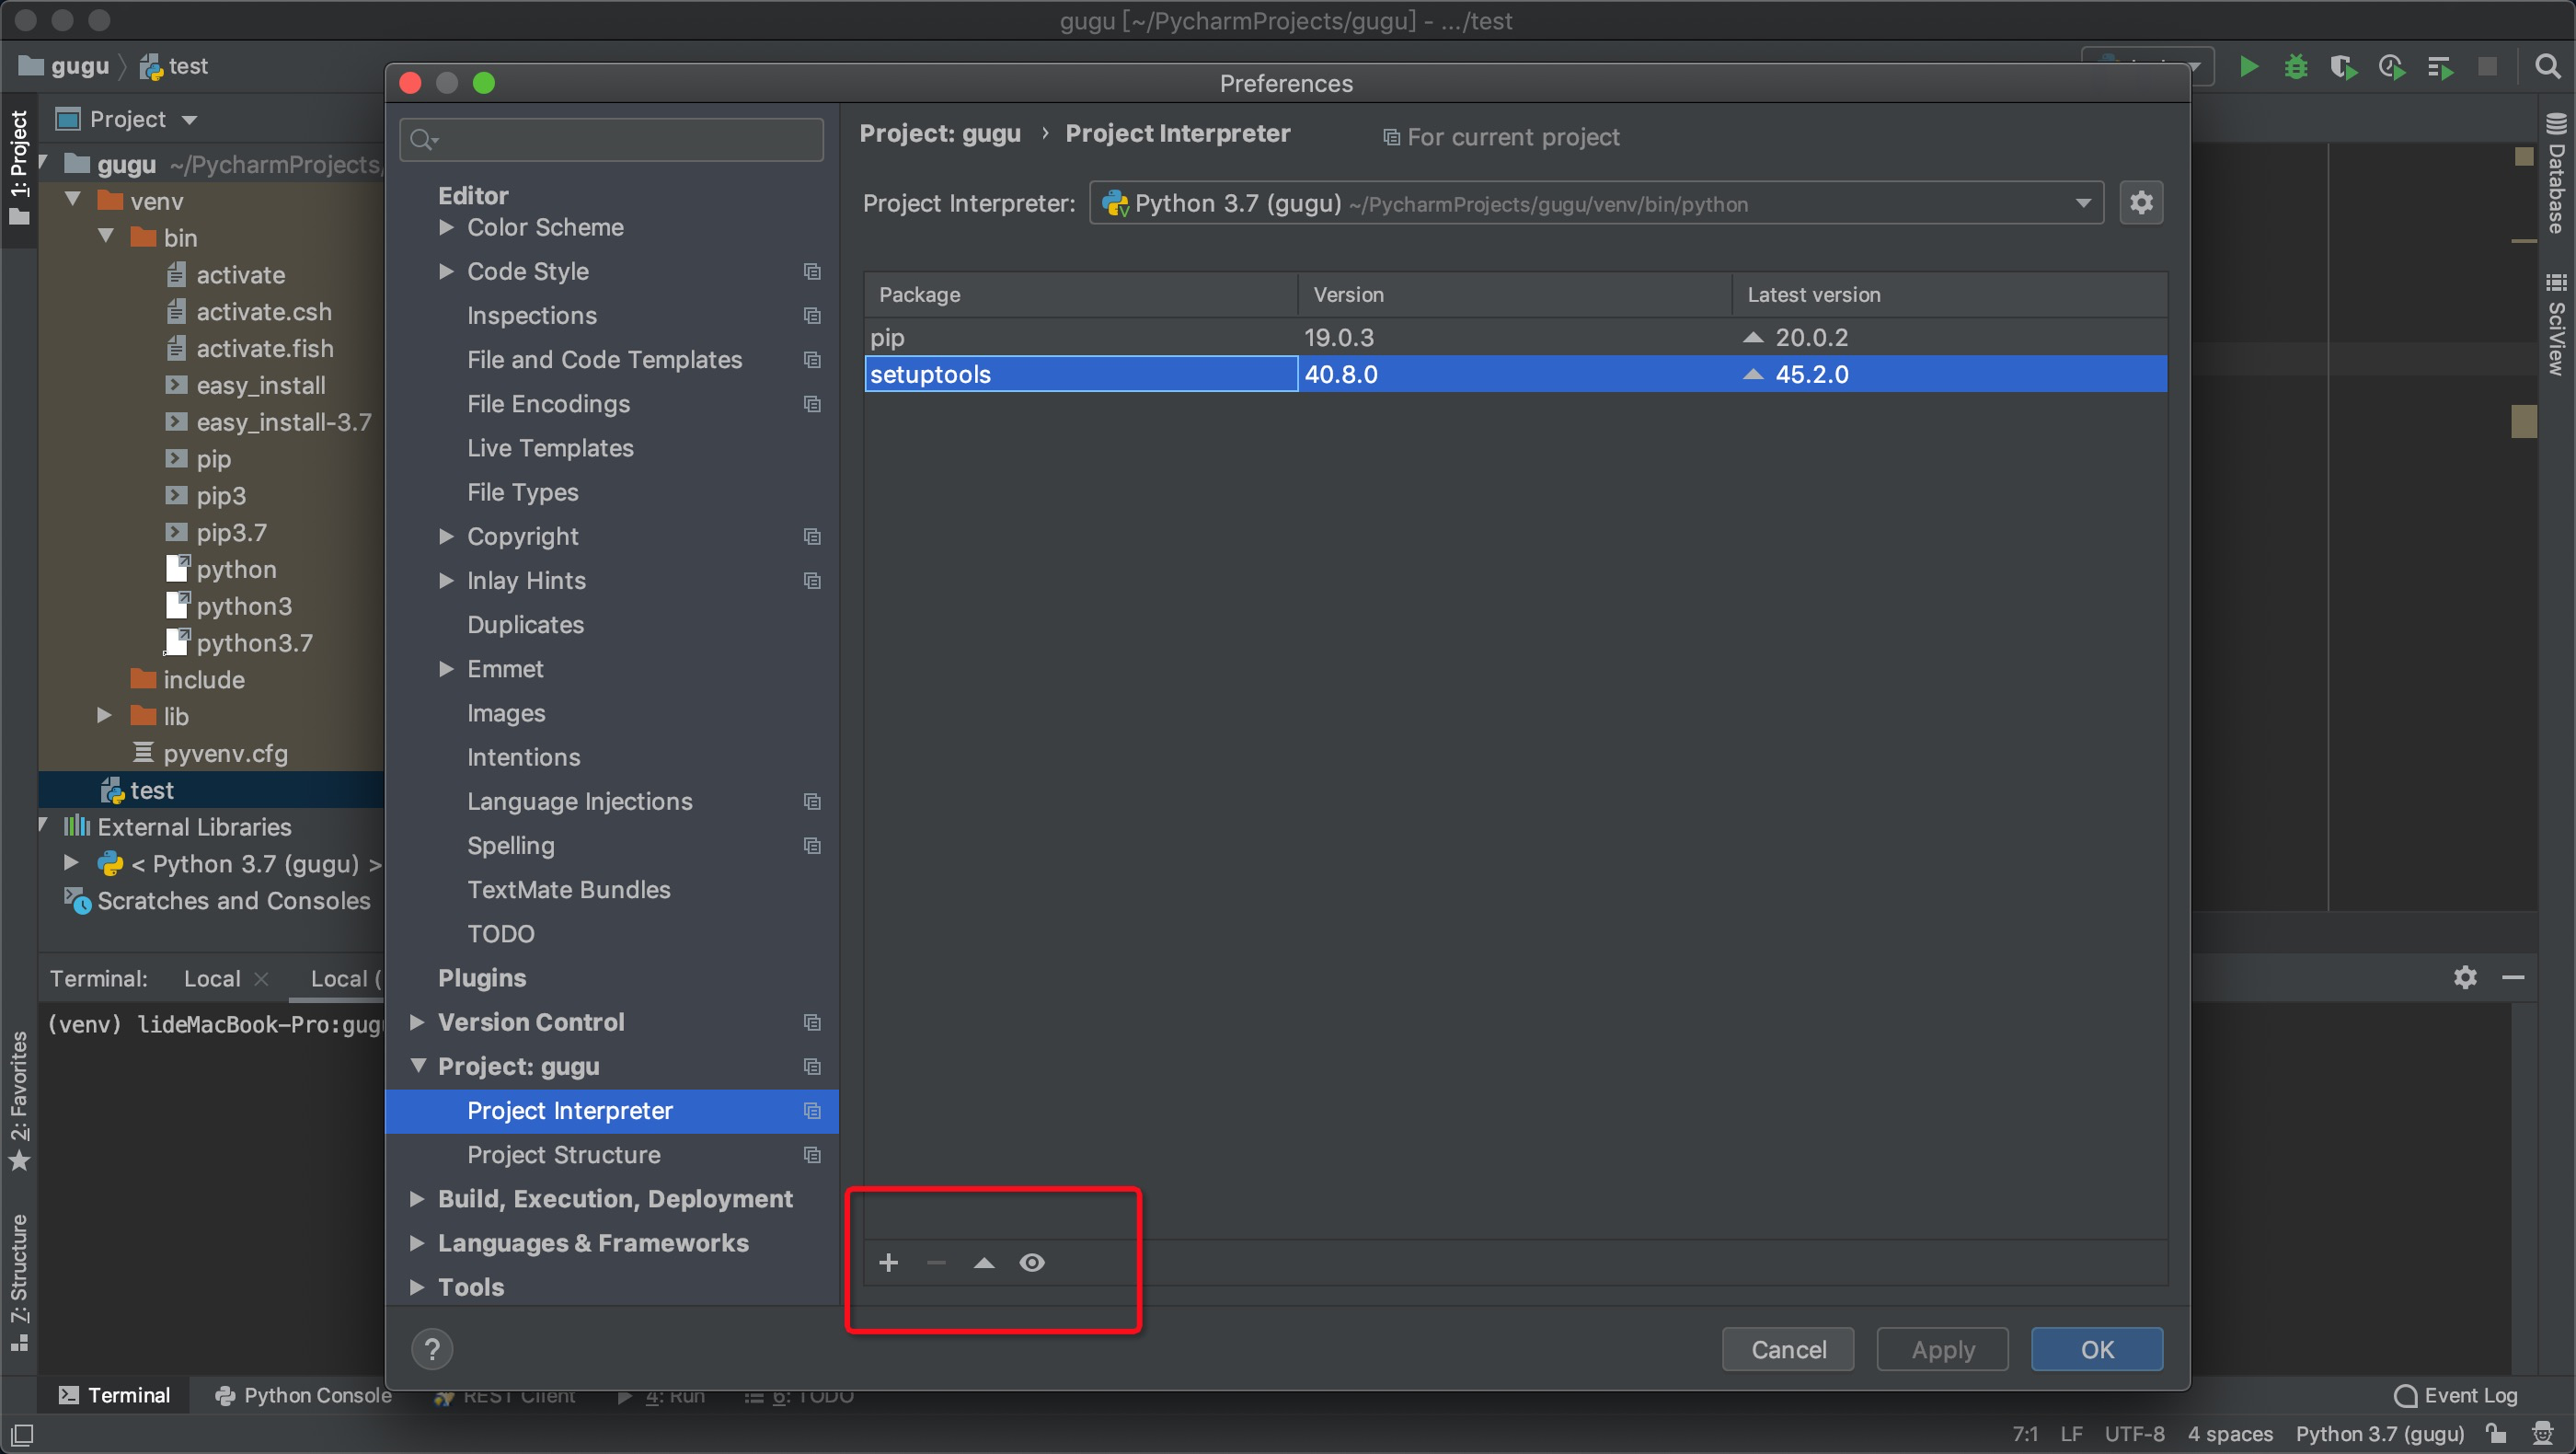
Task: Open Inspections settings
Action: (532, 316)
